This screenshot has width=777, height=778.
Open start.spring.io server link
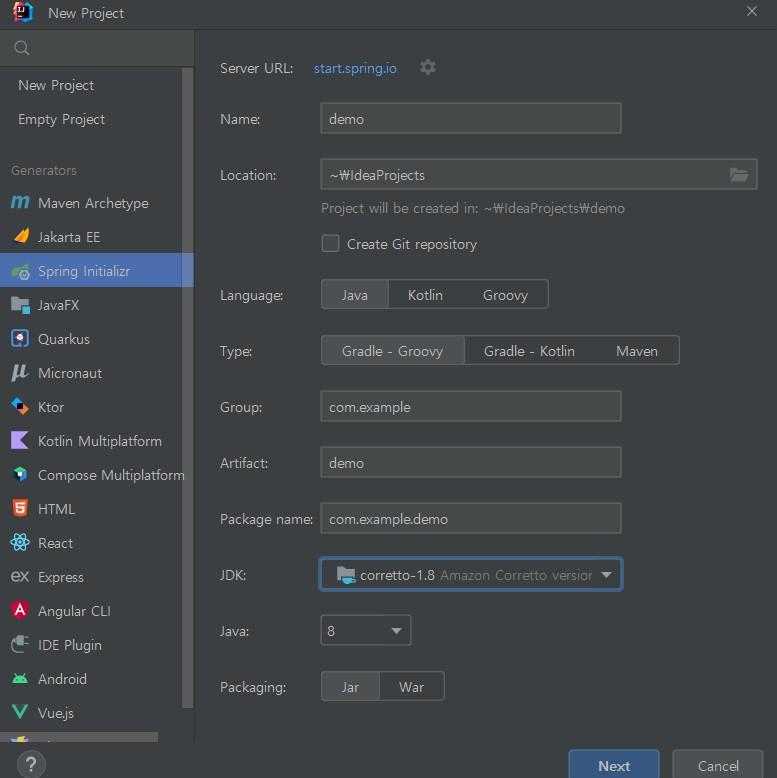point(355,68)
